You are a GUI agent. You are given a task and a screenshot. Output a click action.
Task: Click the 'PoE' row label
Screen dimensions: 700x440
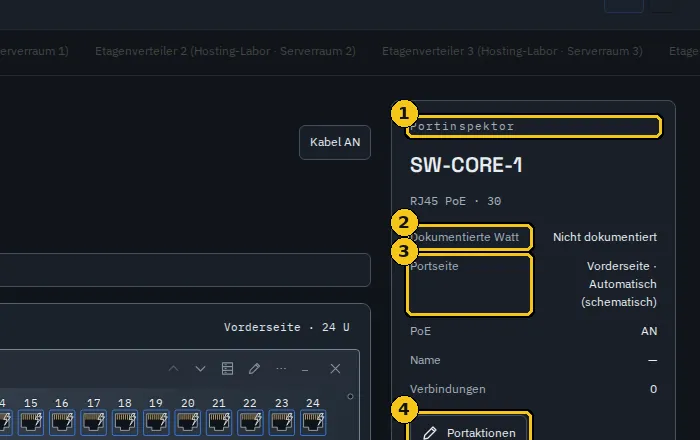tap(420, 331)
